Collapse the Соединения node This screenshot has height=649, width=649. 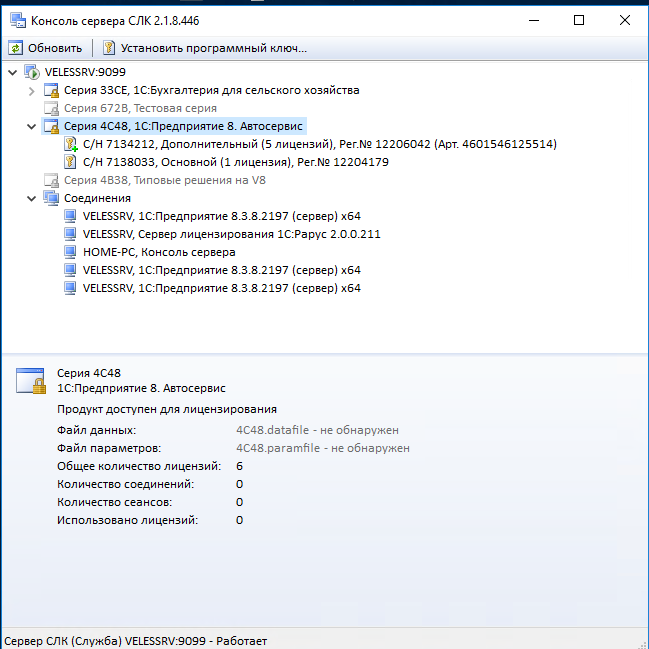[x=32, y=199]
